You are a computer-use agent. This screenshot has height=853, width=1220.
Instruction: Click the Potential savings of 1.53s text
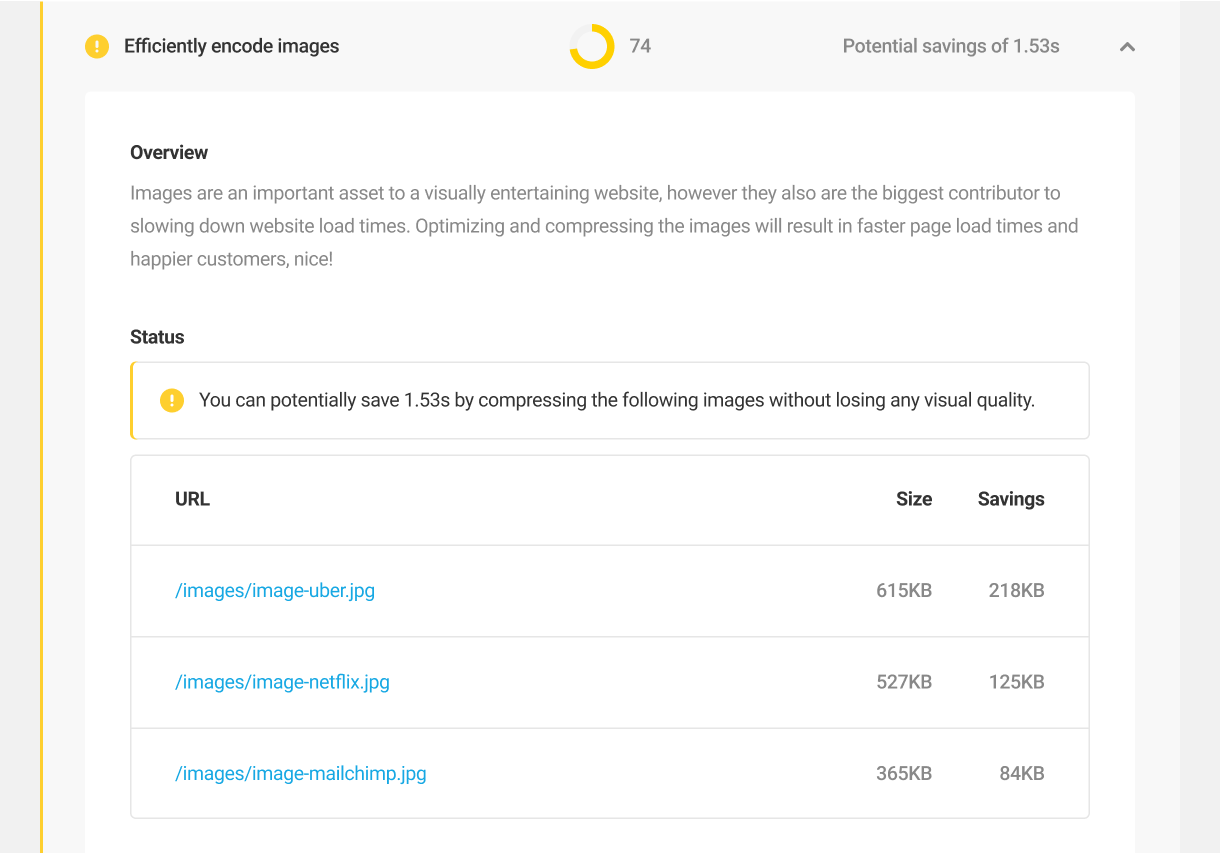(950, 46)
